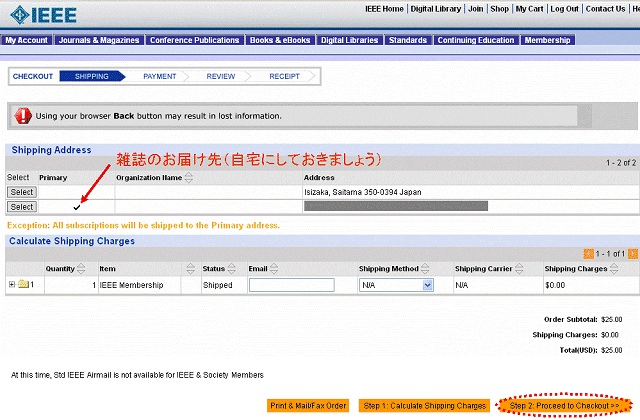Open Journals & Magazines menu
Viewport: 640px width, 420px height.
click(x=99, y=40)
